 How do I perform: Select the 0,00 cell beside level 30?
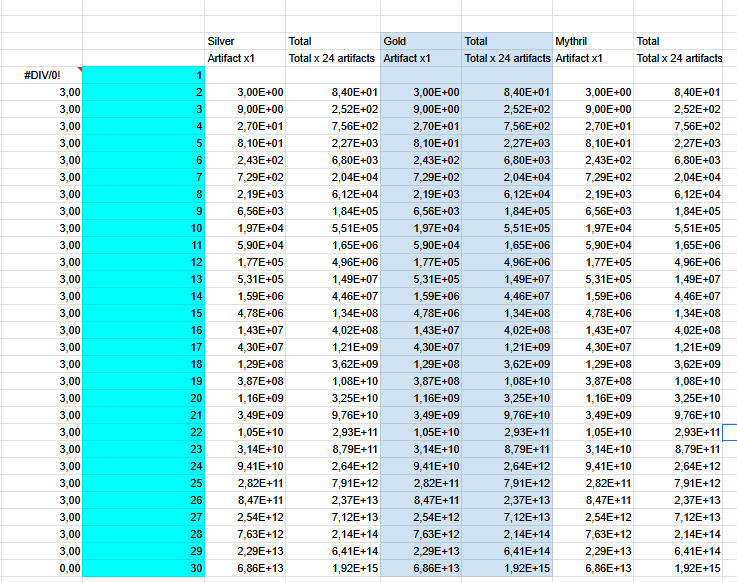(x=42, y=568)
